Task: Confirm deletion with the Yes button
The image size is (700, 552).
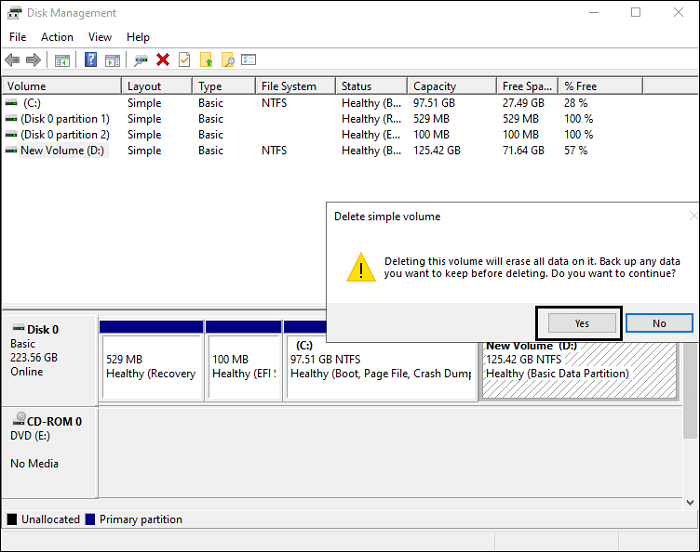Action: point(581,323)
